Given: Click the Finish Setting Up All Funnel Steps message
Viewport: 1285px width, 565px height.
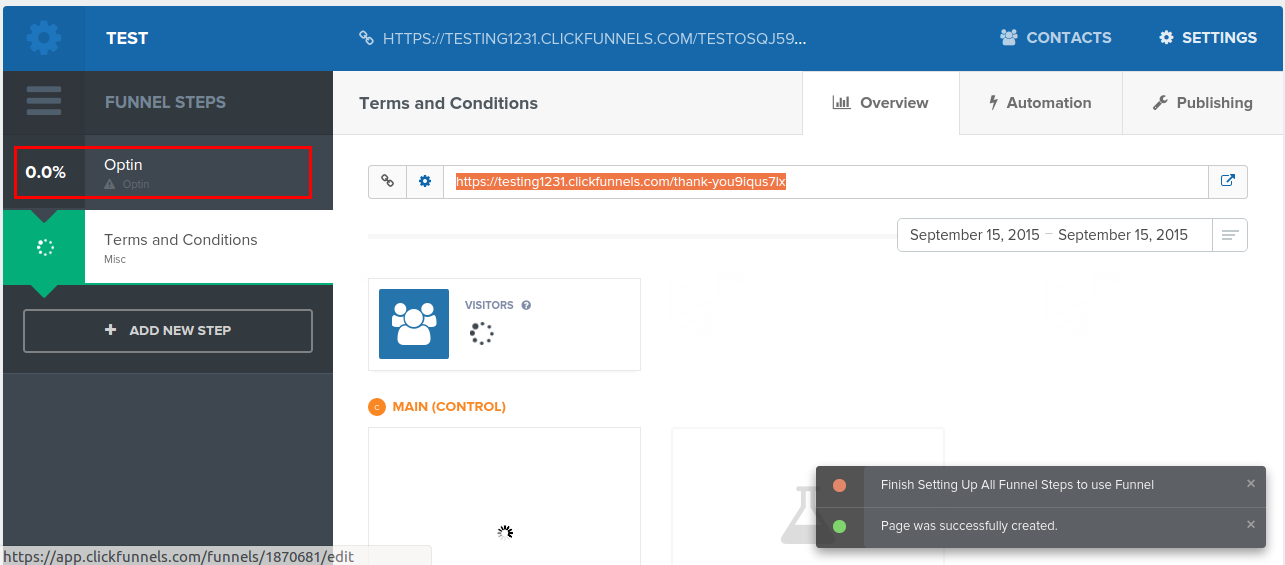Looking at the screenshot, I should coord(1017,485).
